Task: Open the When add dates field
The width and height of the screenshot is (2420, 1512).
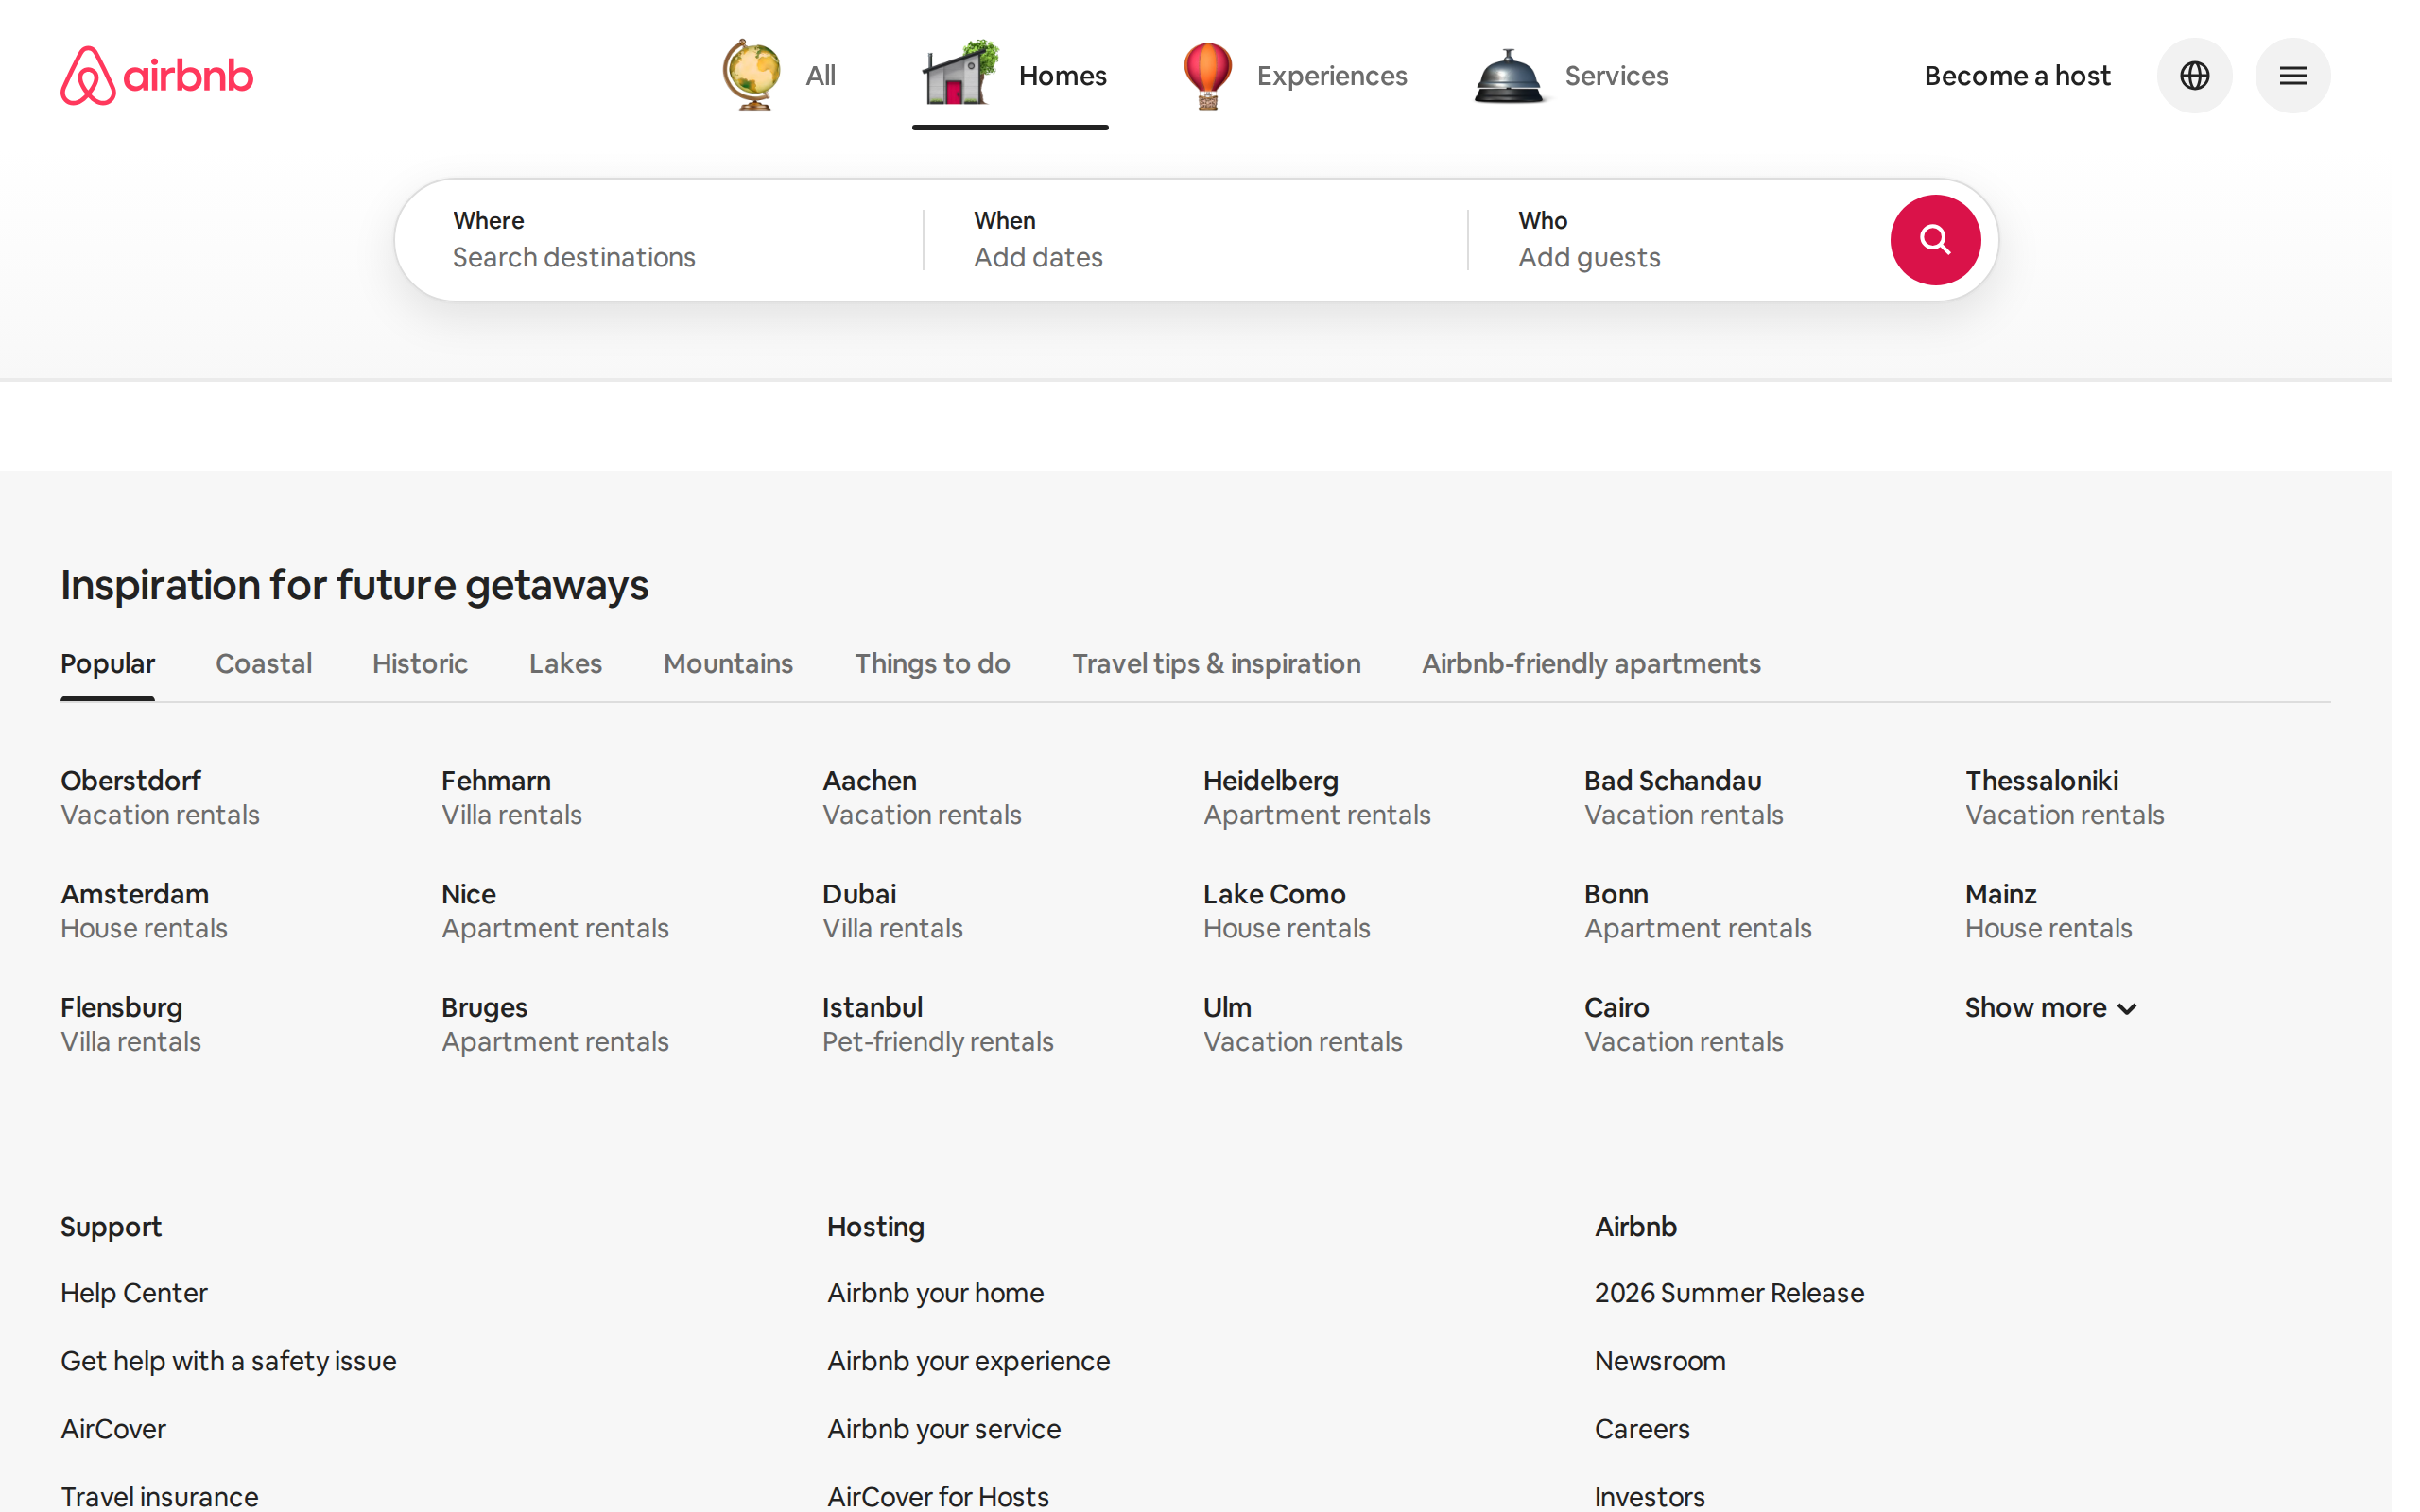Action: point(1195,240)
